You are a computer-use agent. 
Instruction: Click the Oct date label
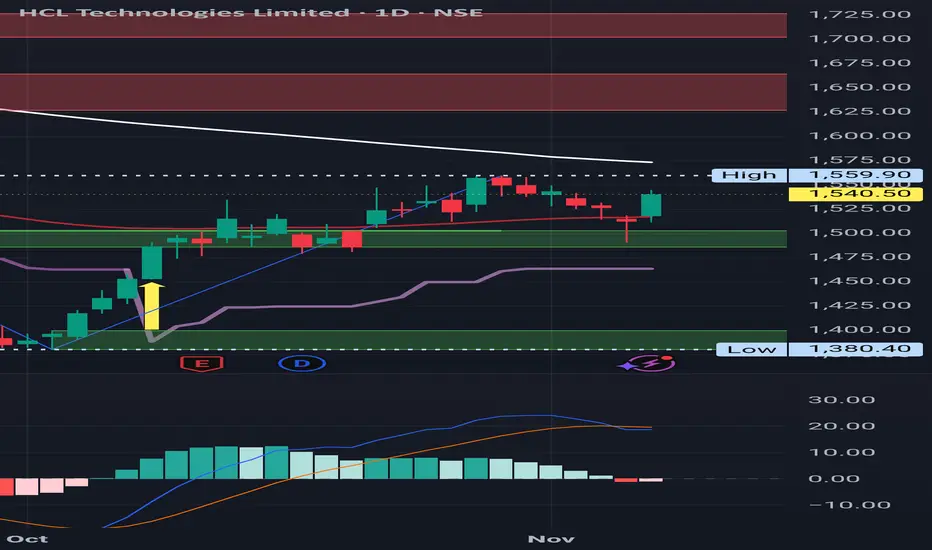pos(27,539)
